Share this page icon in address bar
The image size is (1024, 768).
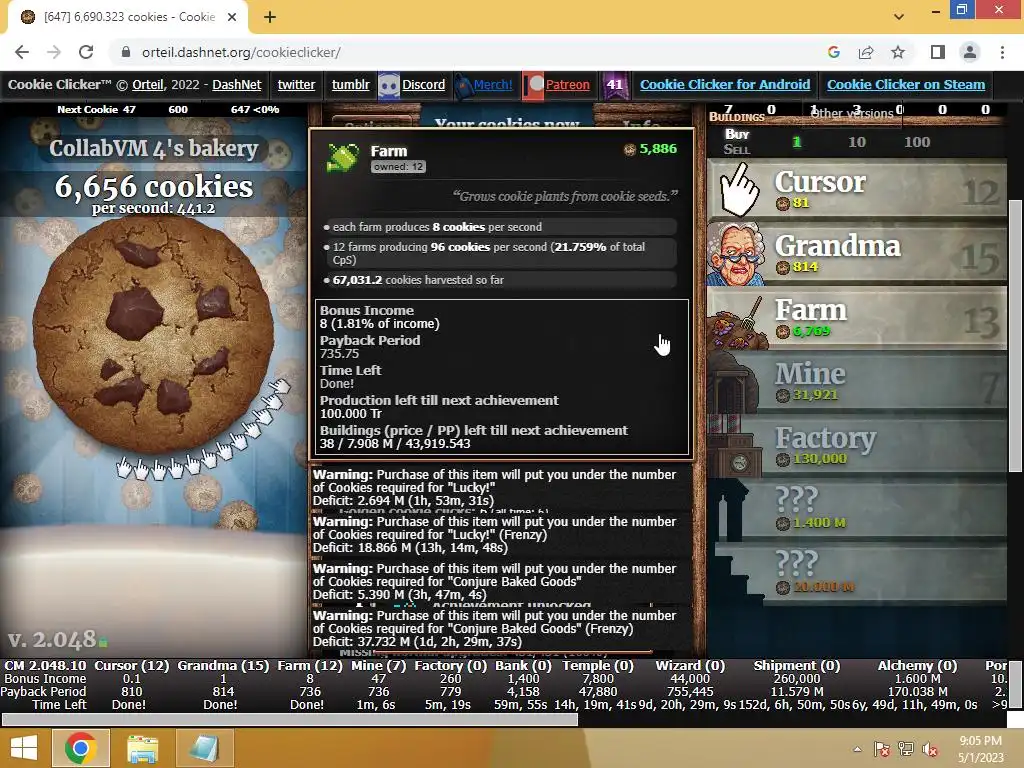(866, 52)
